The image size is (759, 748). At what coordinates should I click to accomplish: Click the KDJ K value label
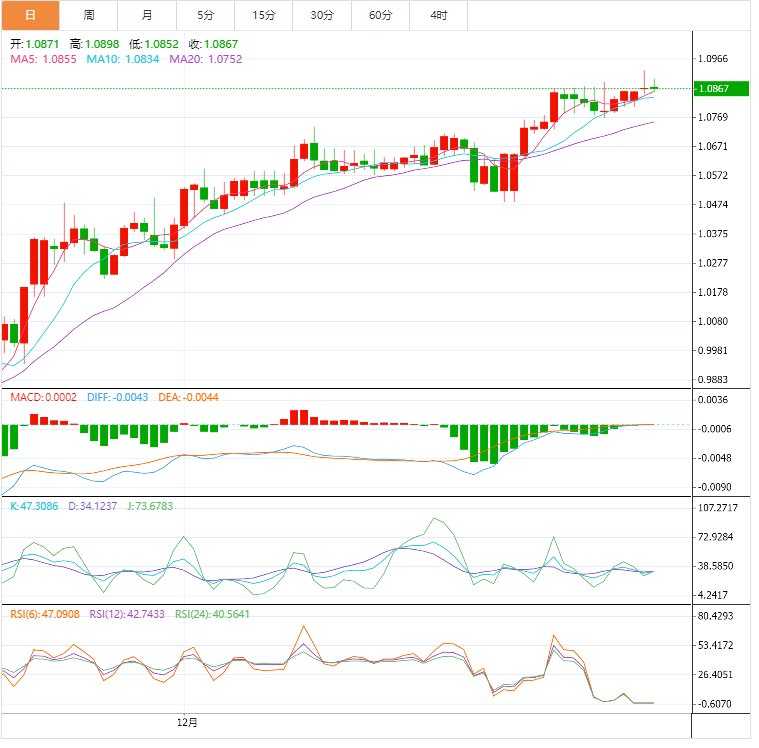[36, 506]
